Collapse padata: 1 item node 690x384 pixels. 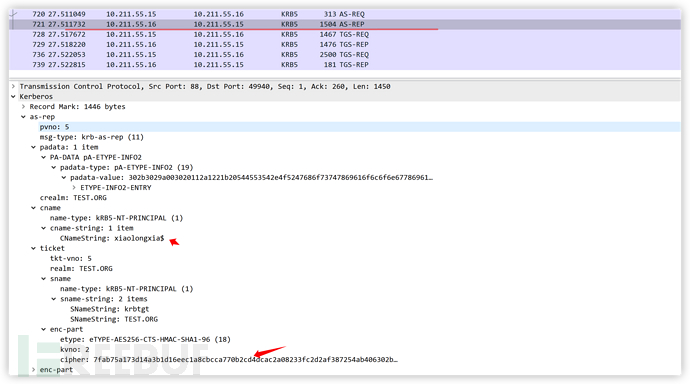(x=33, y=147)
